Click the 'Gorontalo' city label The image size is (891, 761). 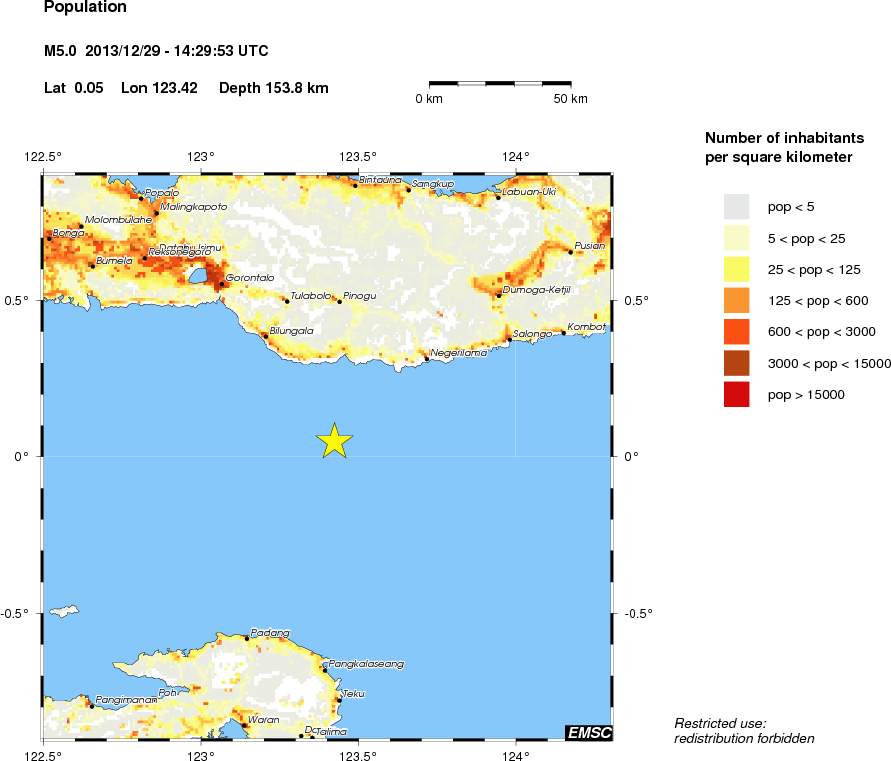[x=250, y=278]
